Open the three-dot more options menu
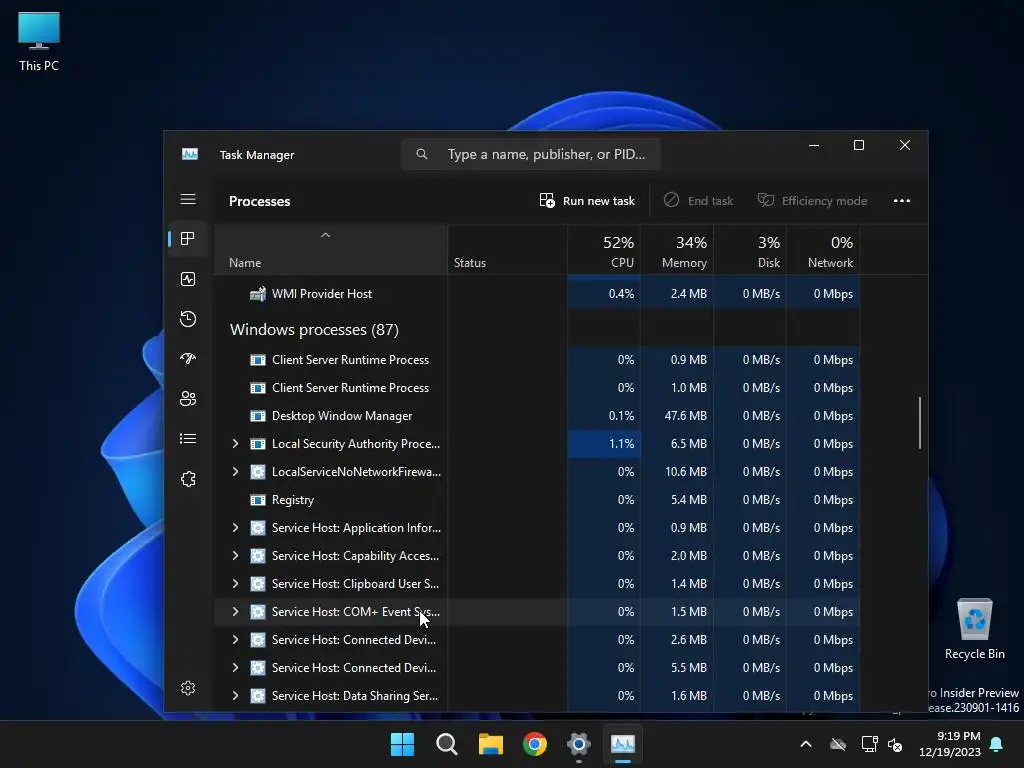This screenshot has width=1024, height=768. (x=902, y=200)
